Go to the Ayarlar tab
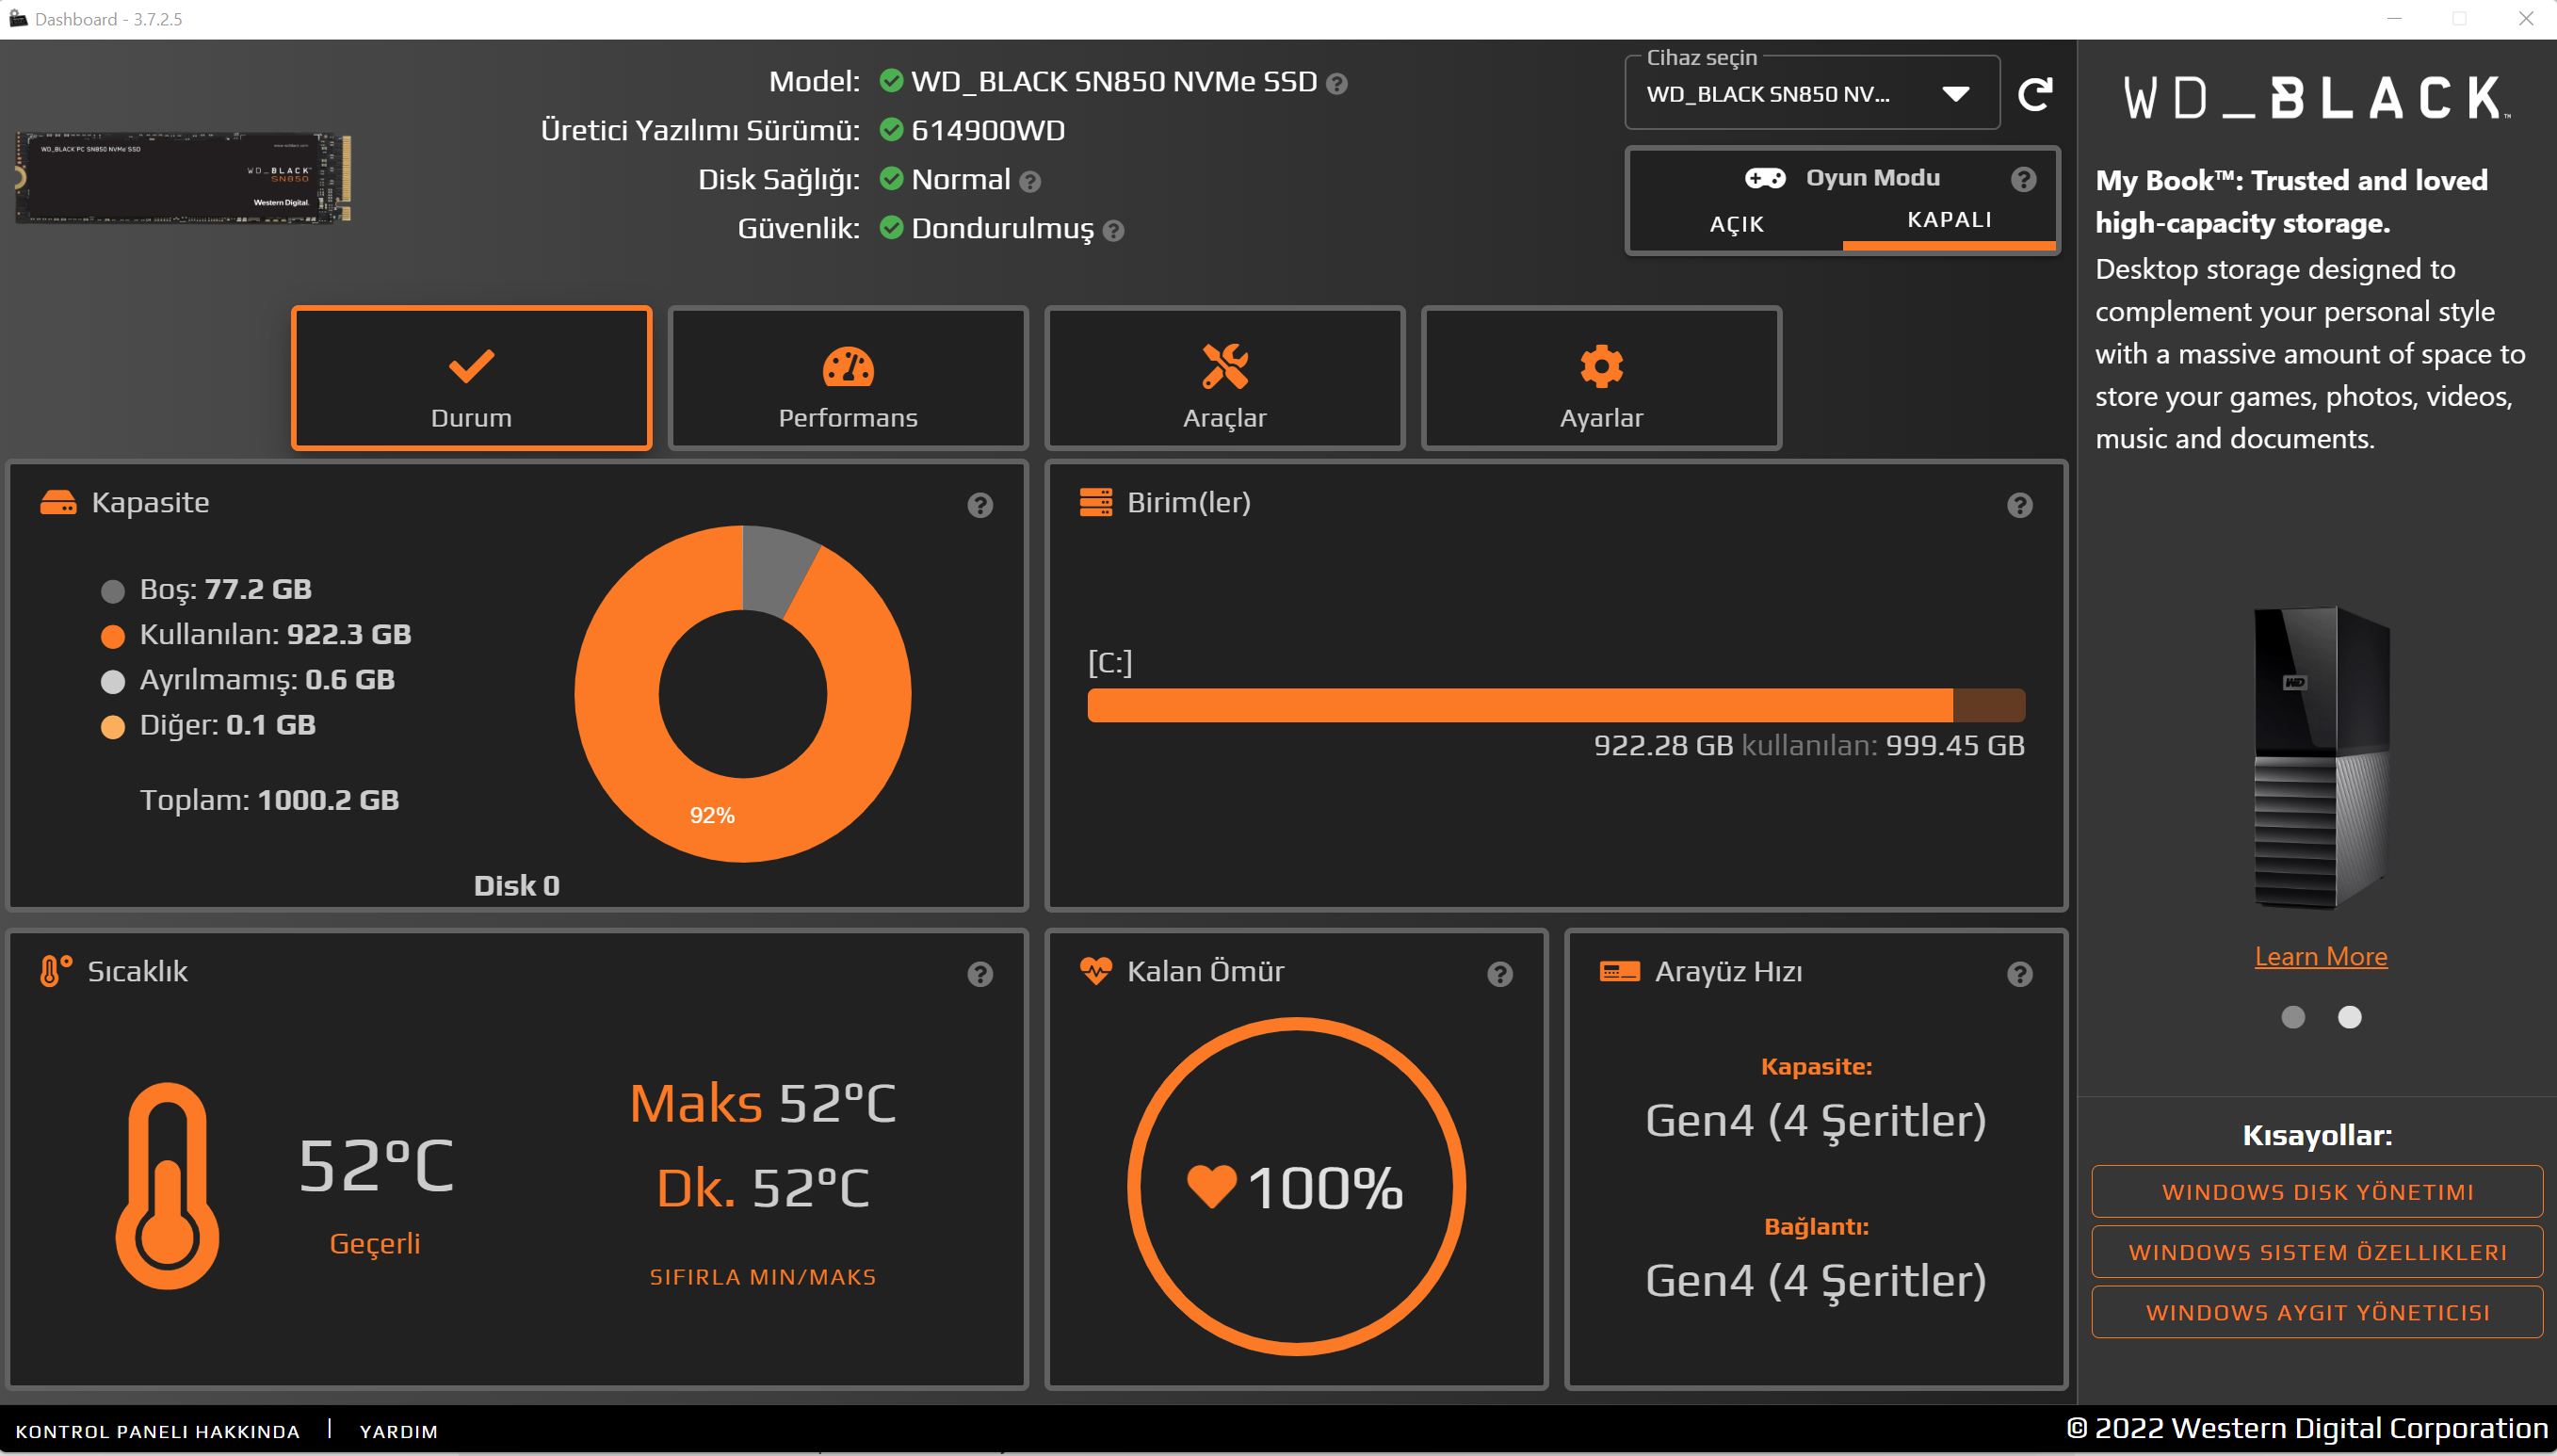This screenshot has width=2557, height=1456. click(1600, 379)
